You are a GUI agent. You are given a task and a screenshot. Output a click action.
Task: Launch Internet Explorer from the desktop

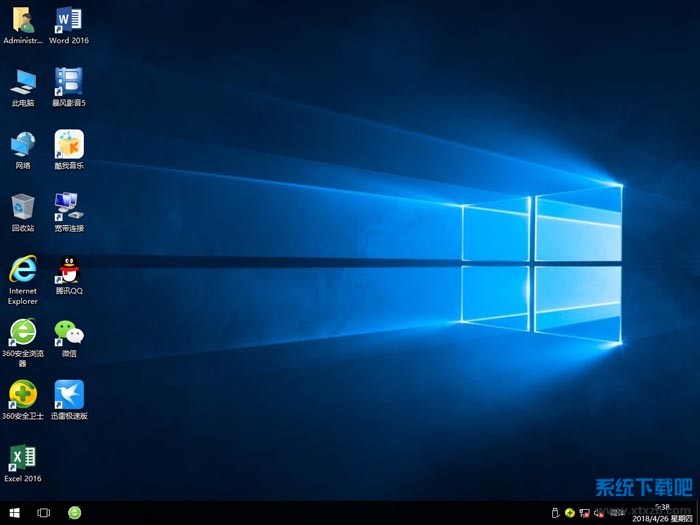click(22, 269)
